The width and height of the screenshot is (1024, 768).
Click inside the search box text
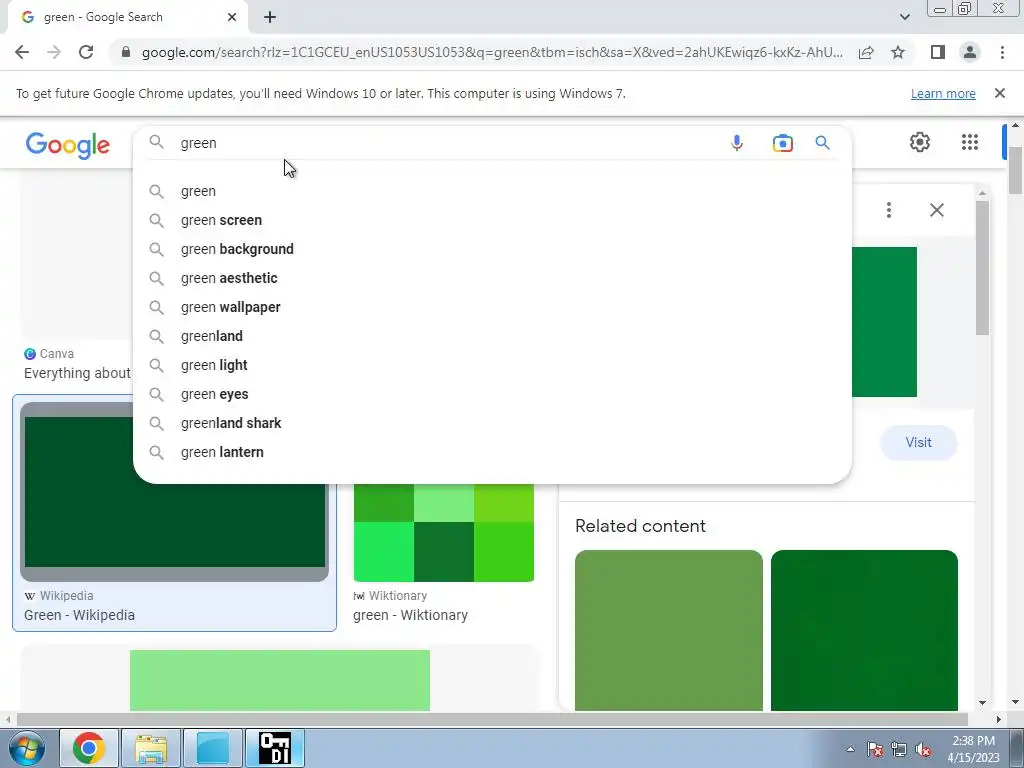(x=199, y=143)
